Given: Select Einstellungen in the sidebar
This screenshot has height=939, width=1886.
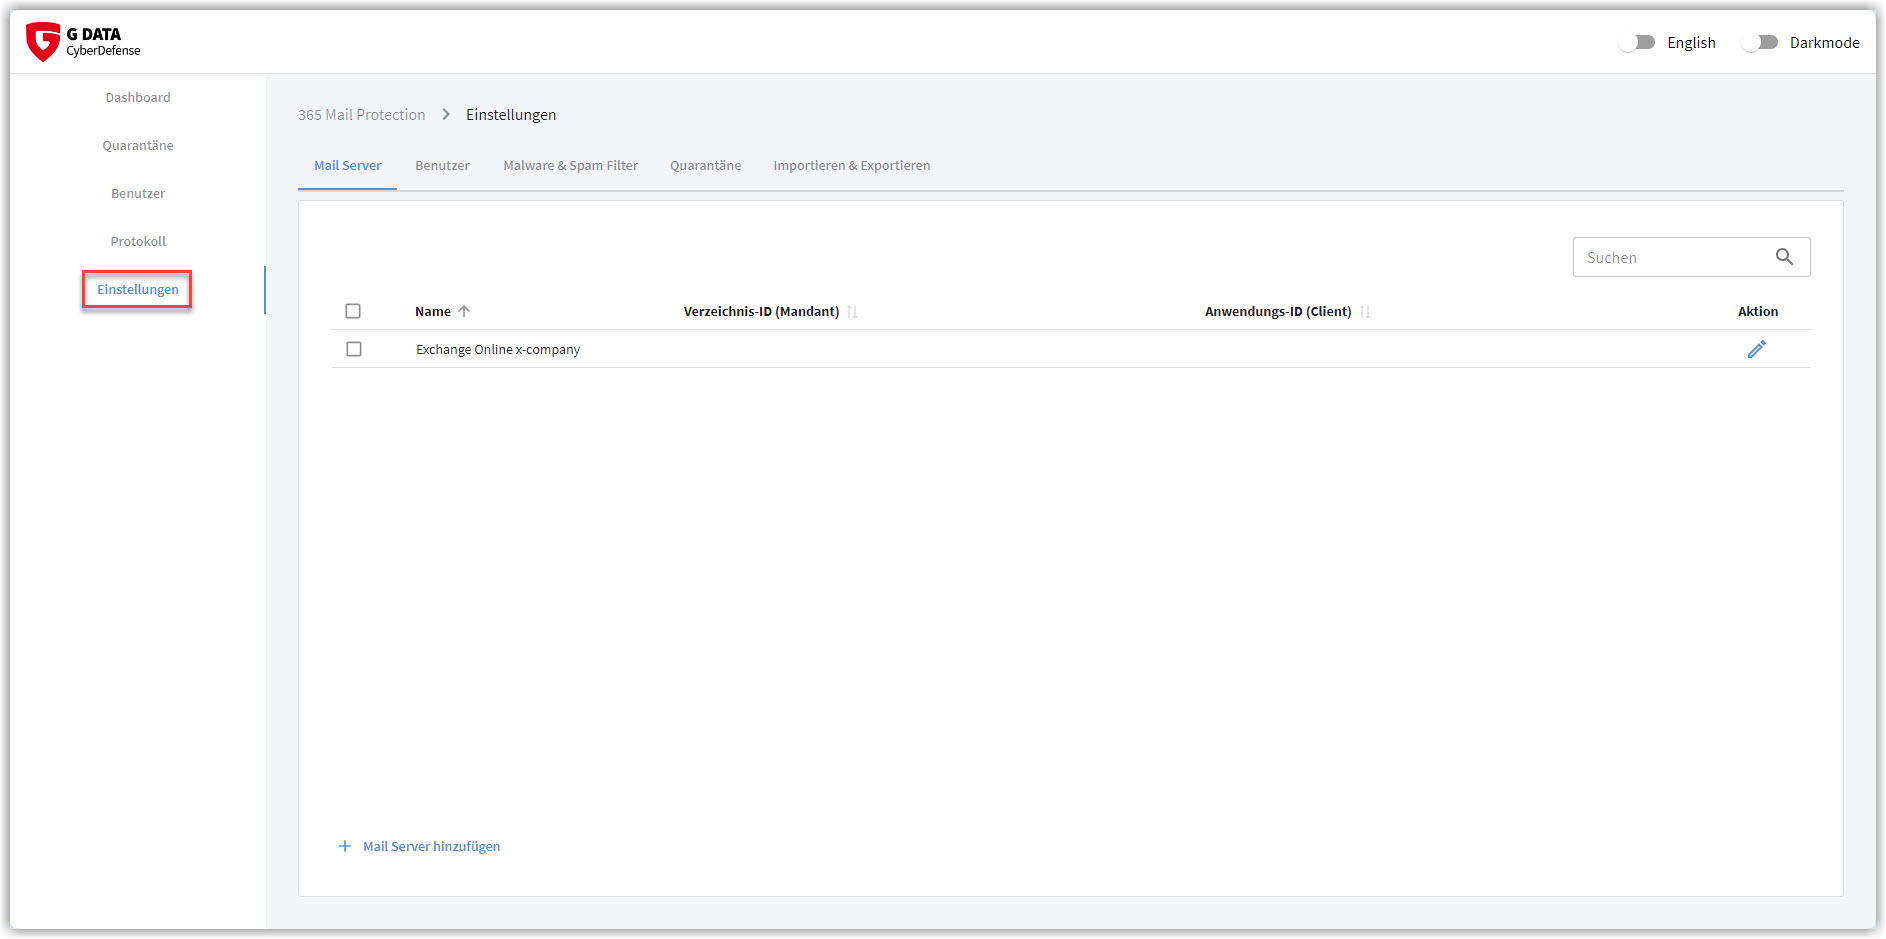Looking at the screenshot, I should click(138, 289).
